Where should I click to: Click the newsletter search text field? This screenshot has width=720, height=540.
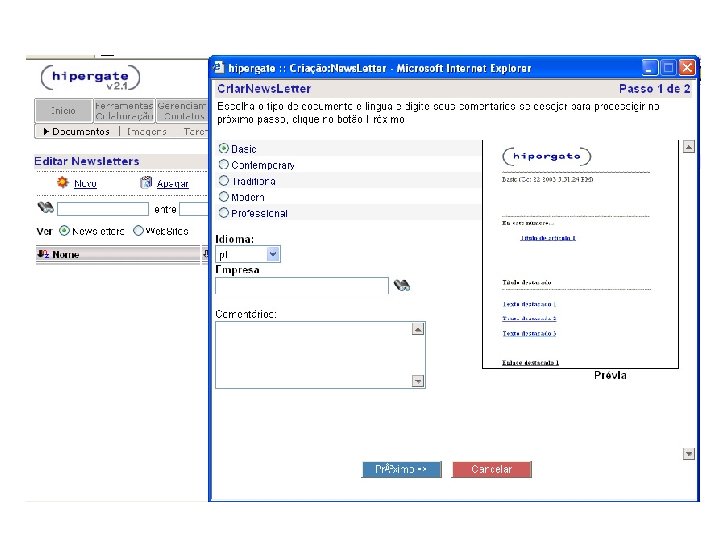103,209
